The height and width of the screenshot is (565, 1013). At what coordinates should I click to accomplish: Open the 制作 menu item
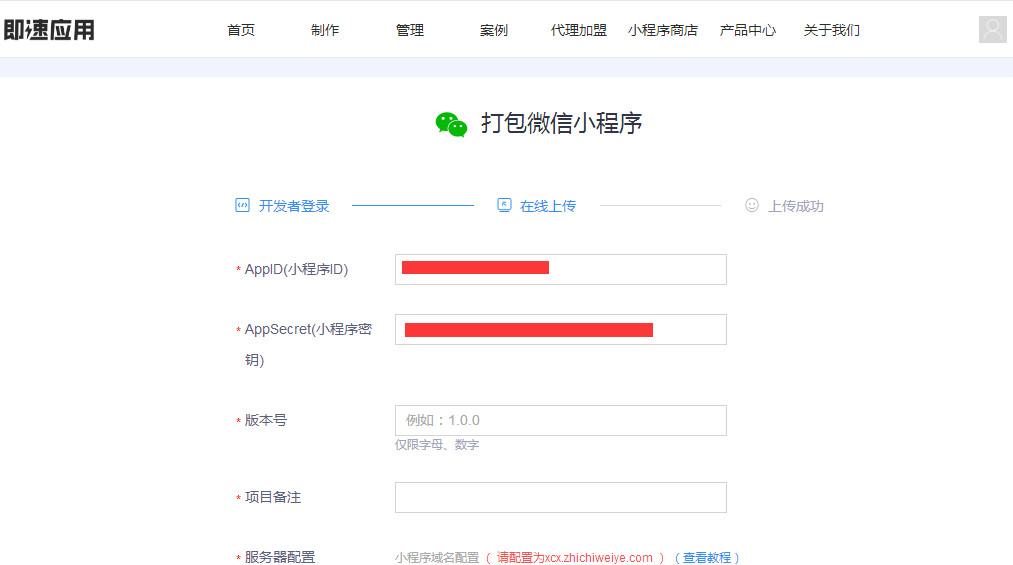pyautogui.click(x=325, y=30)
